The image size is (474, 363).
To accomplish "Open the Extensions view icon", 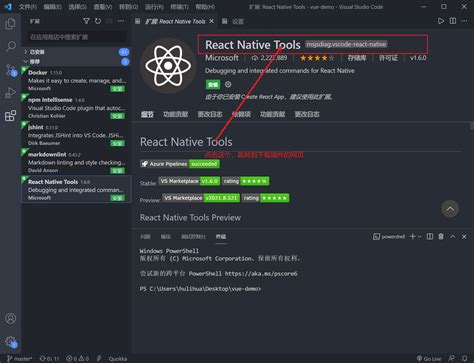I will (10, 116).
